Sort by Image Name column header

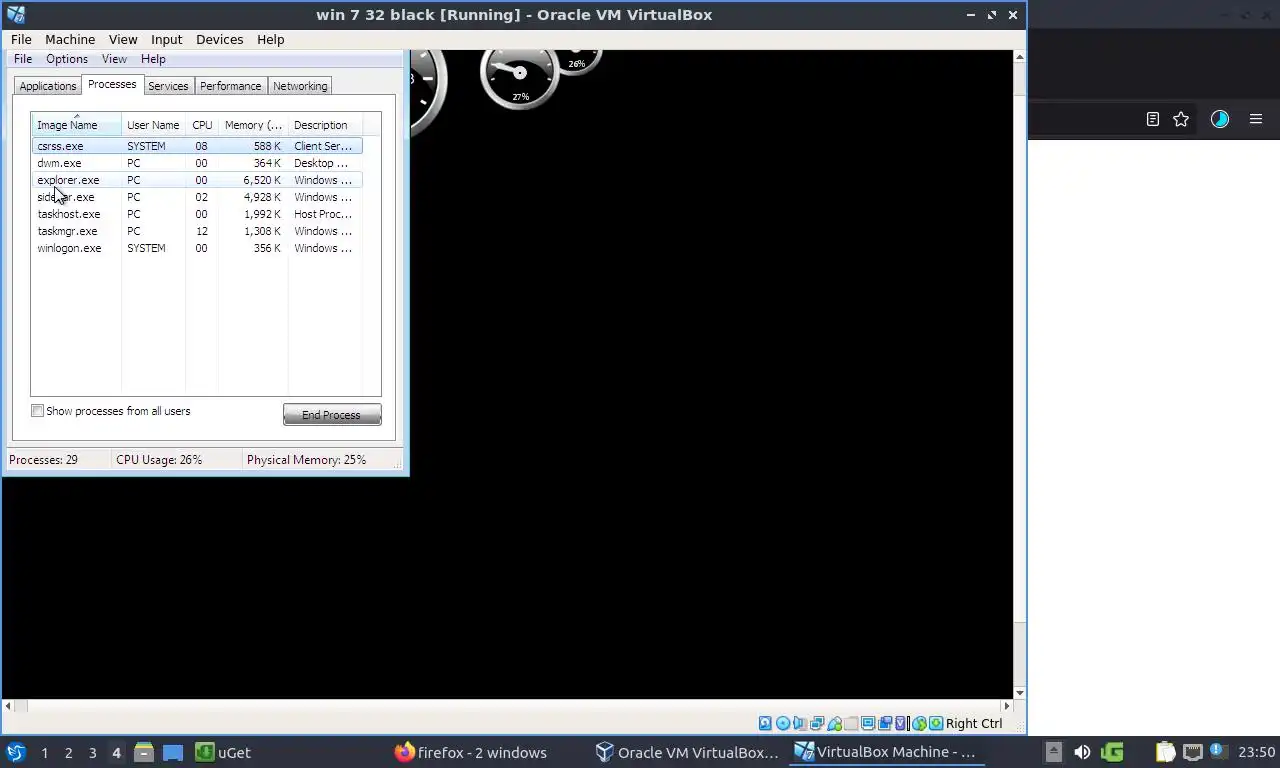[x=76, y=125]
